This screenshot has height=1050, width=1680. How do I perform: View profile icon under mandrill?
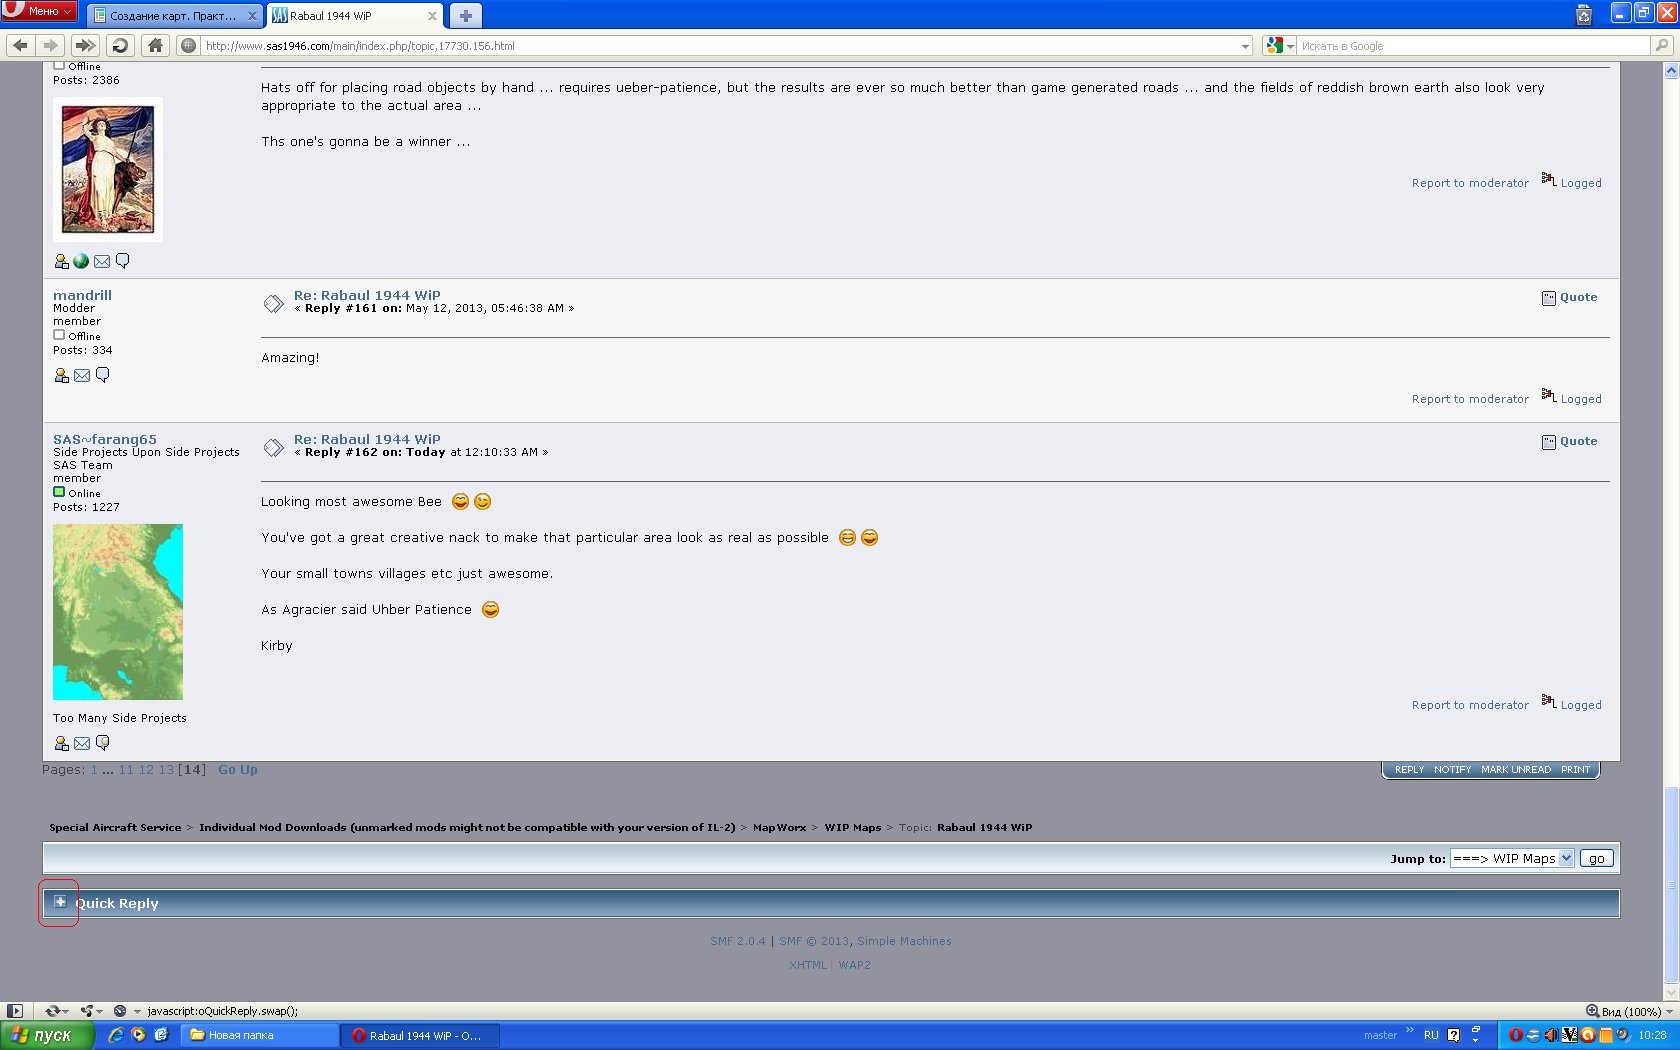click(61, 375)
